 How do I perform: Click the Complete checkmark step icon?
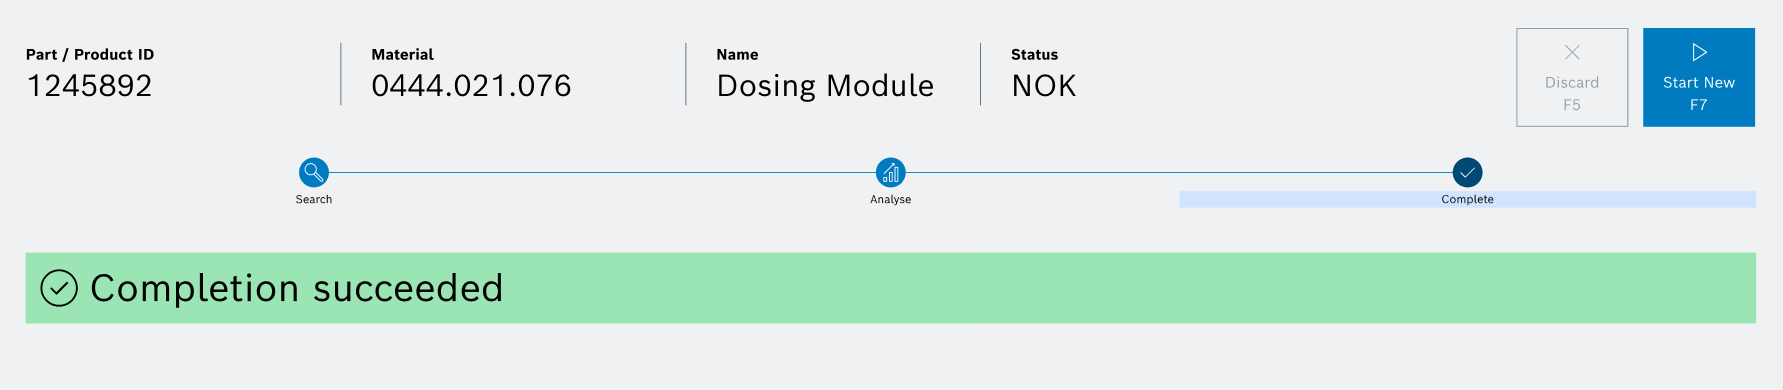tap(1467, 172)
